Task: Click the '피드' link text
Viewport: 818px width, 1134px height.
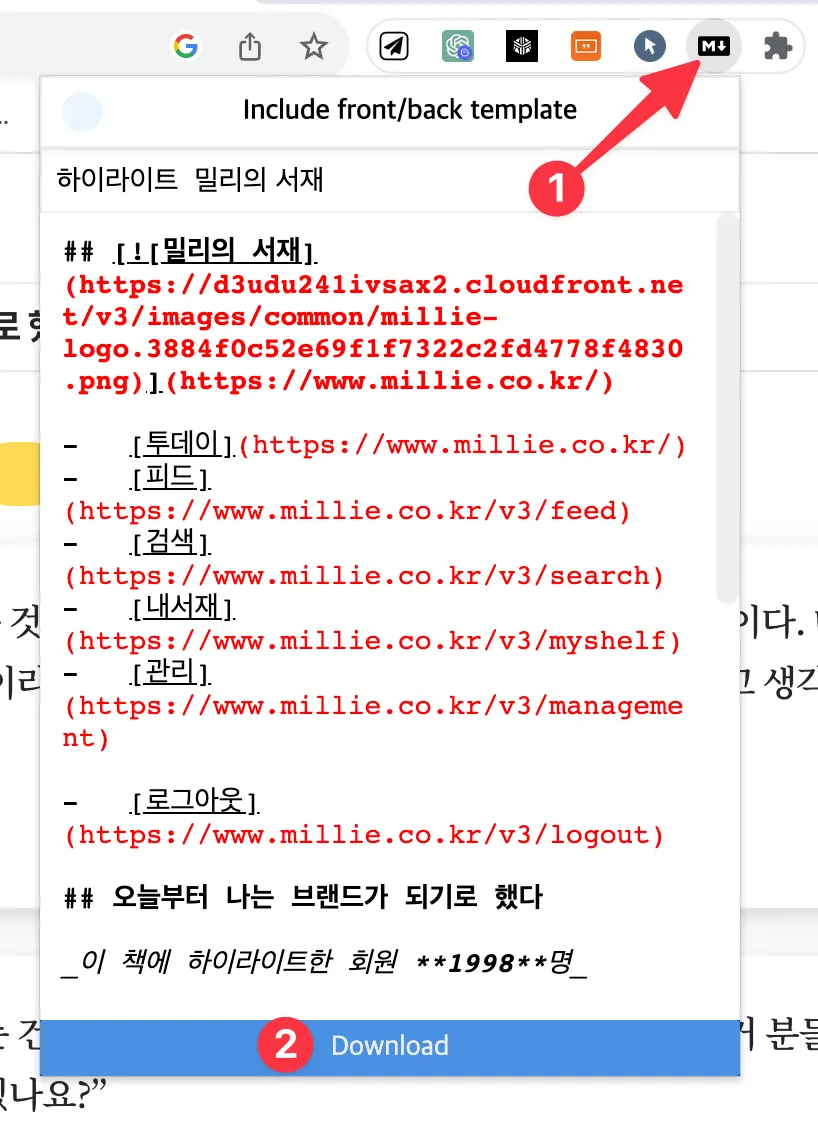Action: point(171,477)
